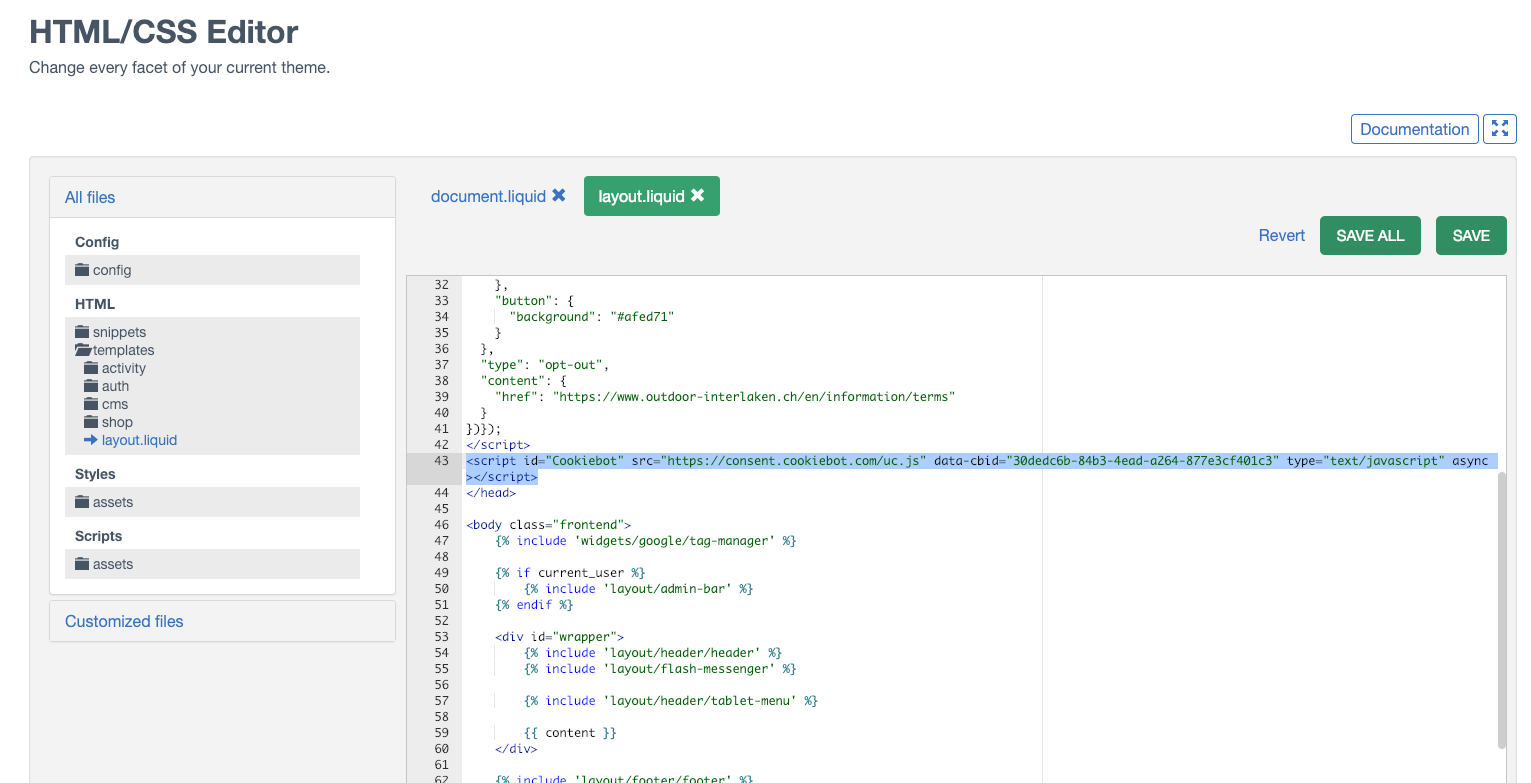The height and width of the screenshot is (783, 1531).
Task: Click the config folder icon
Action: click(x=82, y=270)
